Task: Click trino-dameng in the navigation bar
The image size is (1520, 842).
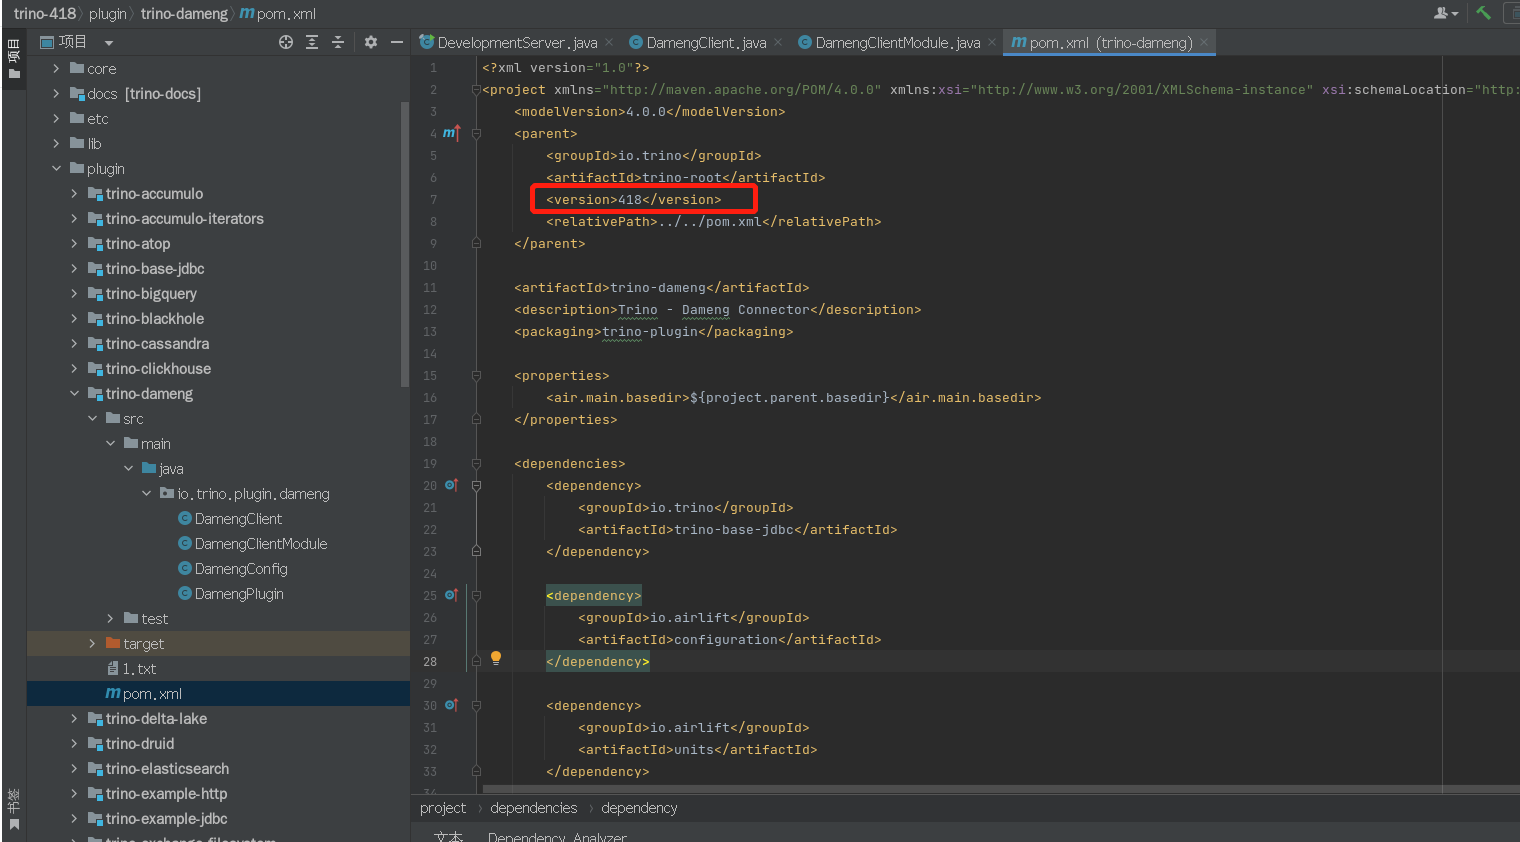Action: pyautogui.click(x=184, y=13)
